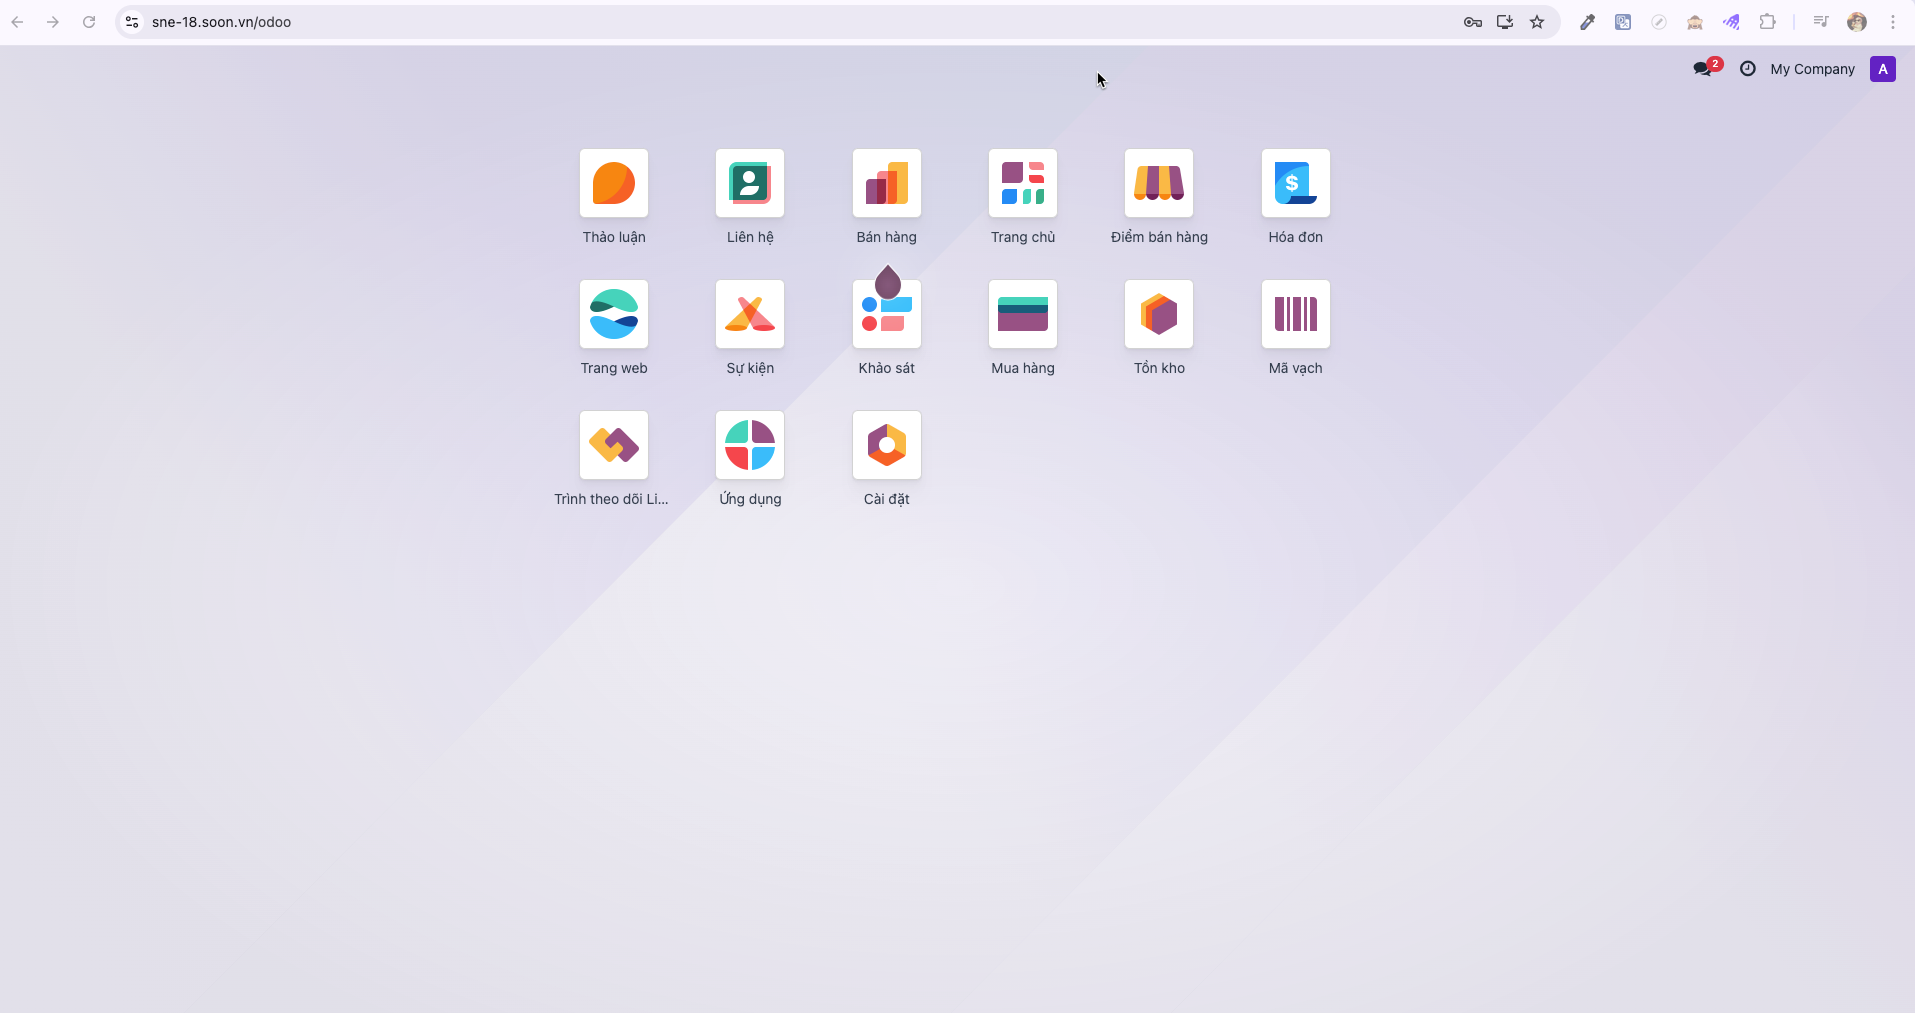Open the Mã vạch barcode app
This screenshot has height=1013, width=1915.
(x=1296, y=314)
